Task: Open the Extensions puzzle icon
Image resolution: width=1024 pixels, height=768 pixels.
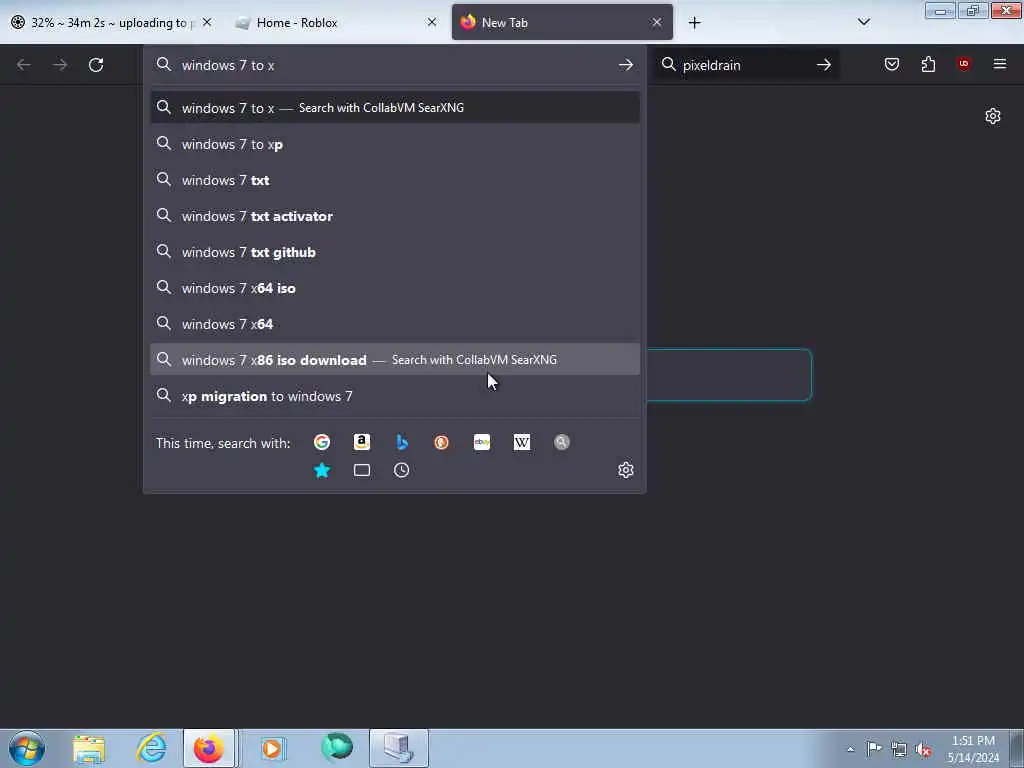Action: tap(928, 64)
